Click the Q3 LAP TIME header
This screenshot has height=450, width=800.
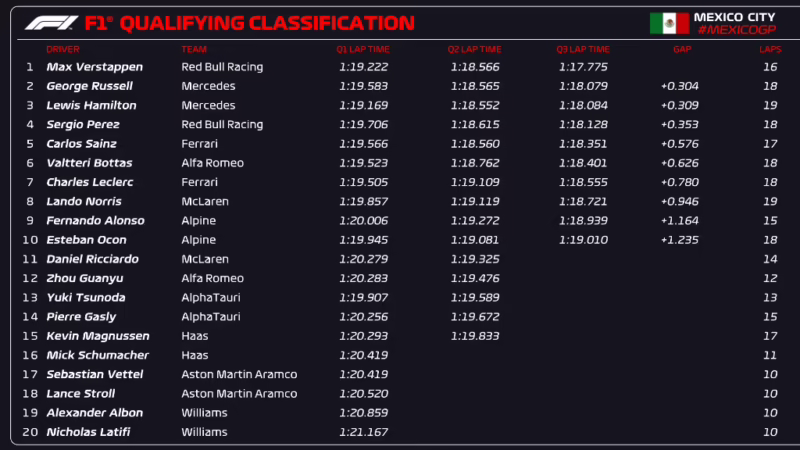582,49
